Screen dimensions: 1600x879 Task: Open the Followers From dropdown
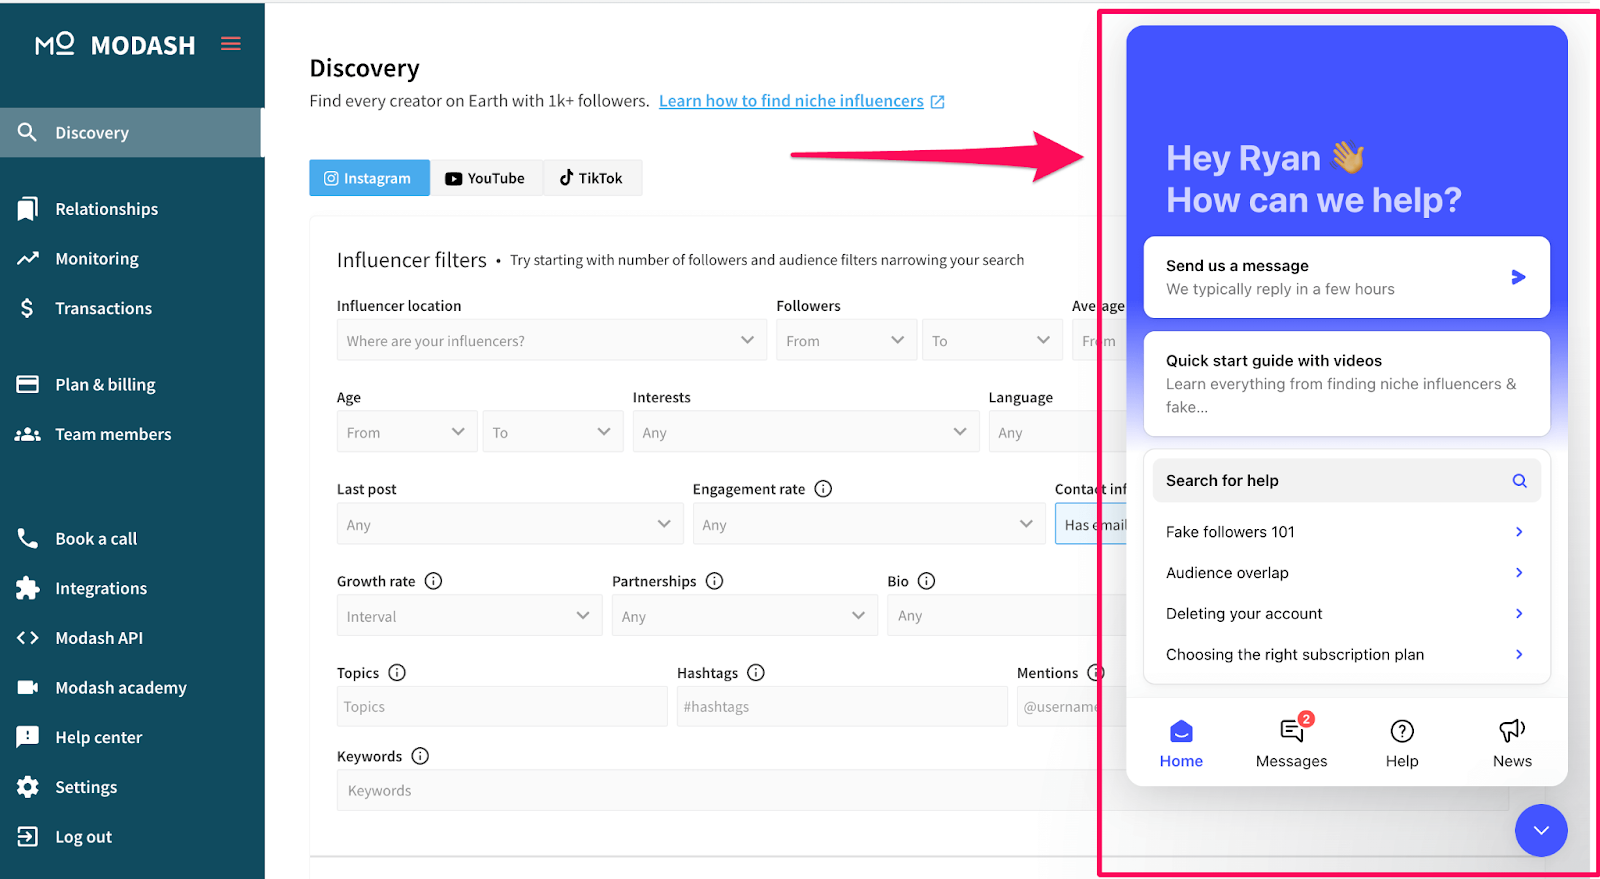[x=845, y=341]
